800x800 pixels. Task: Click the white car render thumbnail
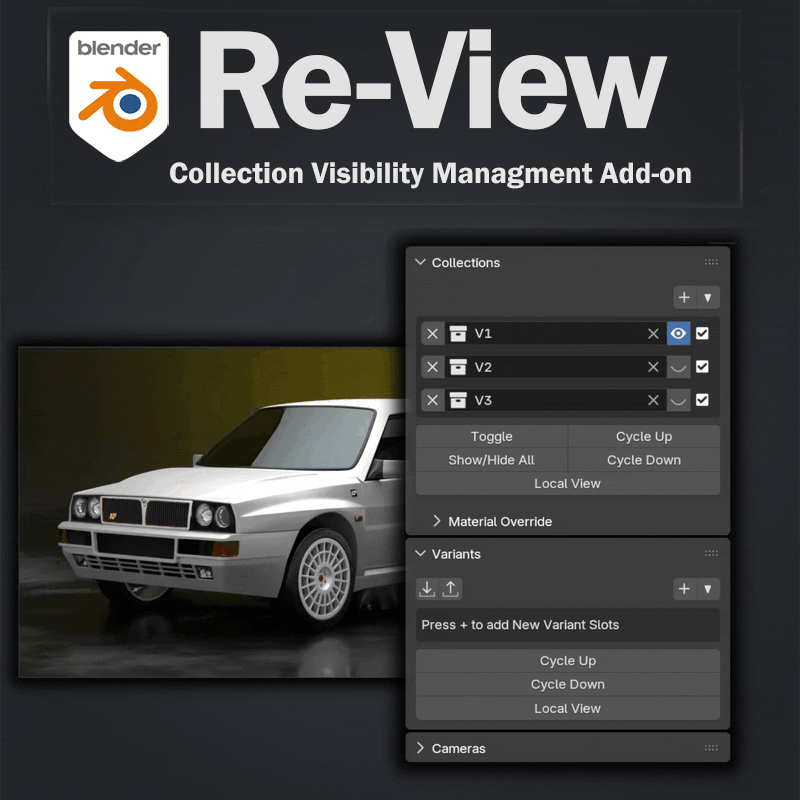pyautogui.click(x=212, y=512)
